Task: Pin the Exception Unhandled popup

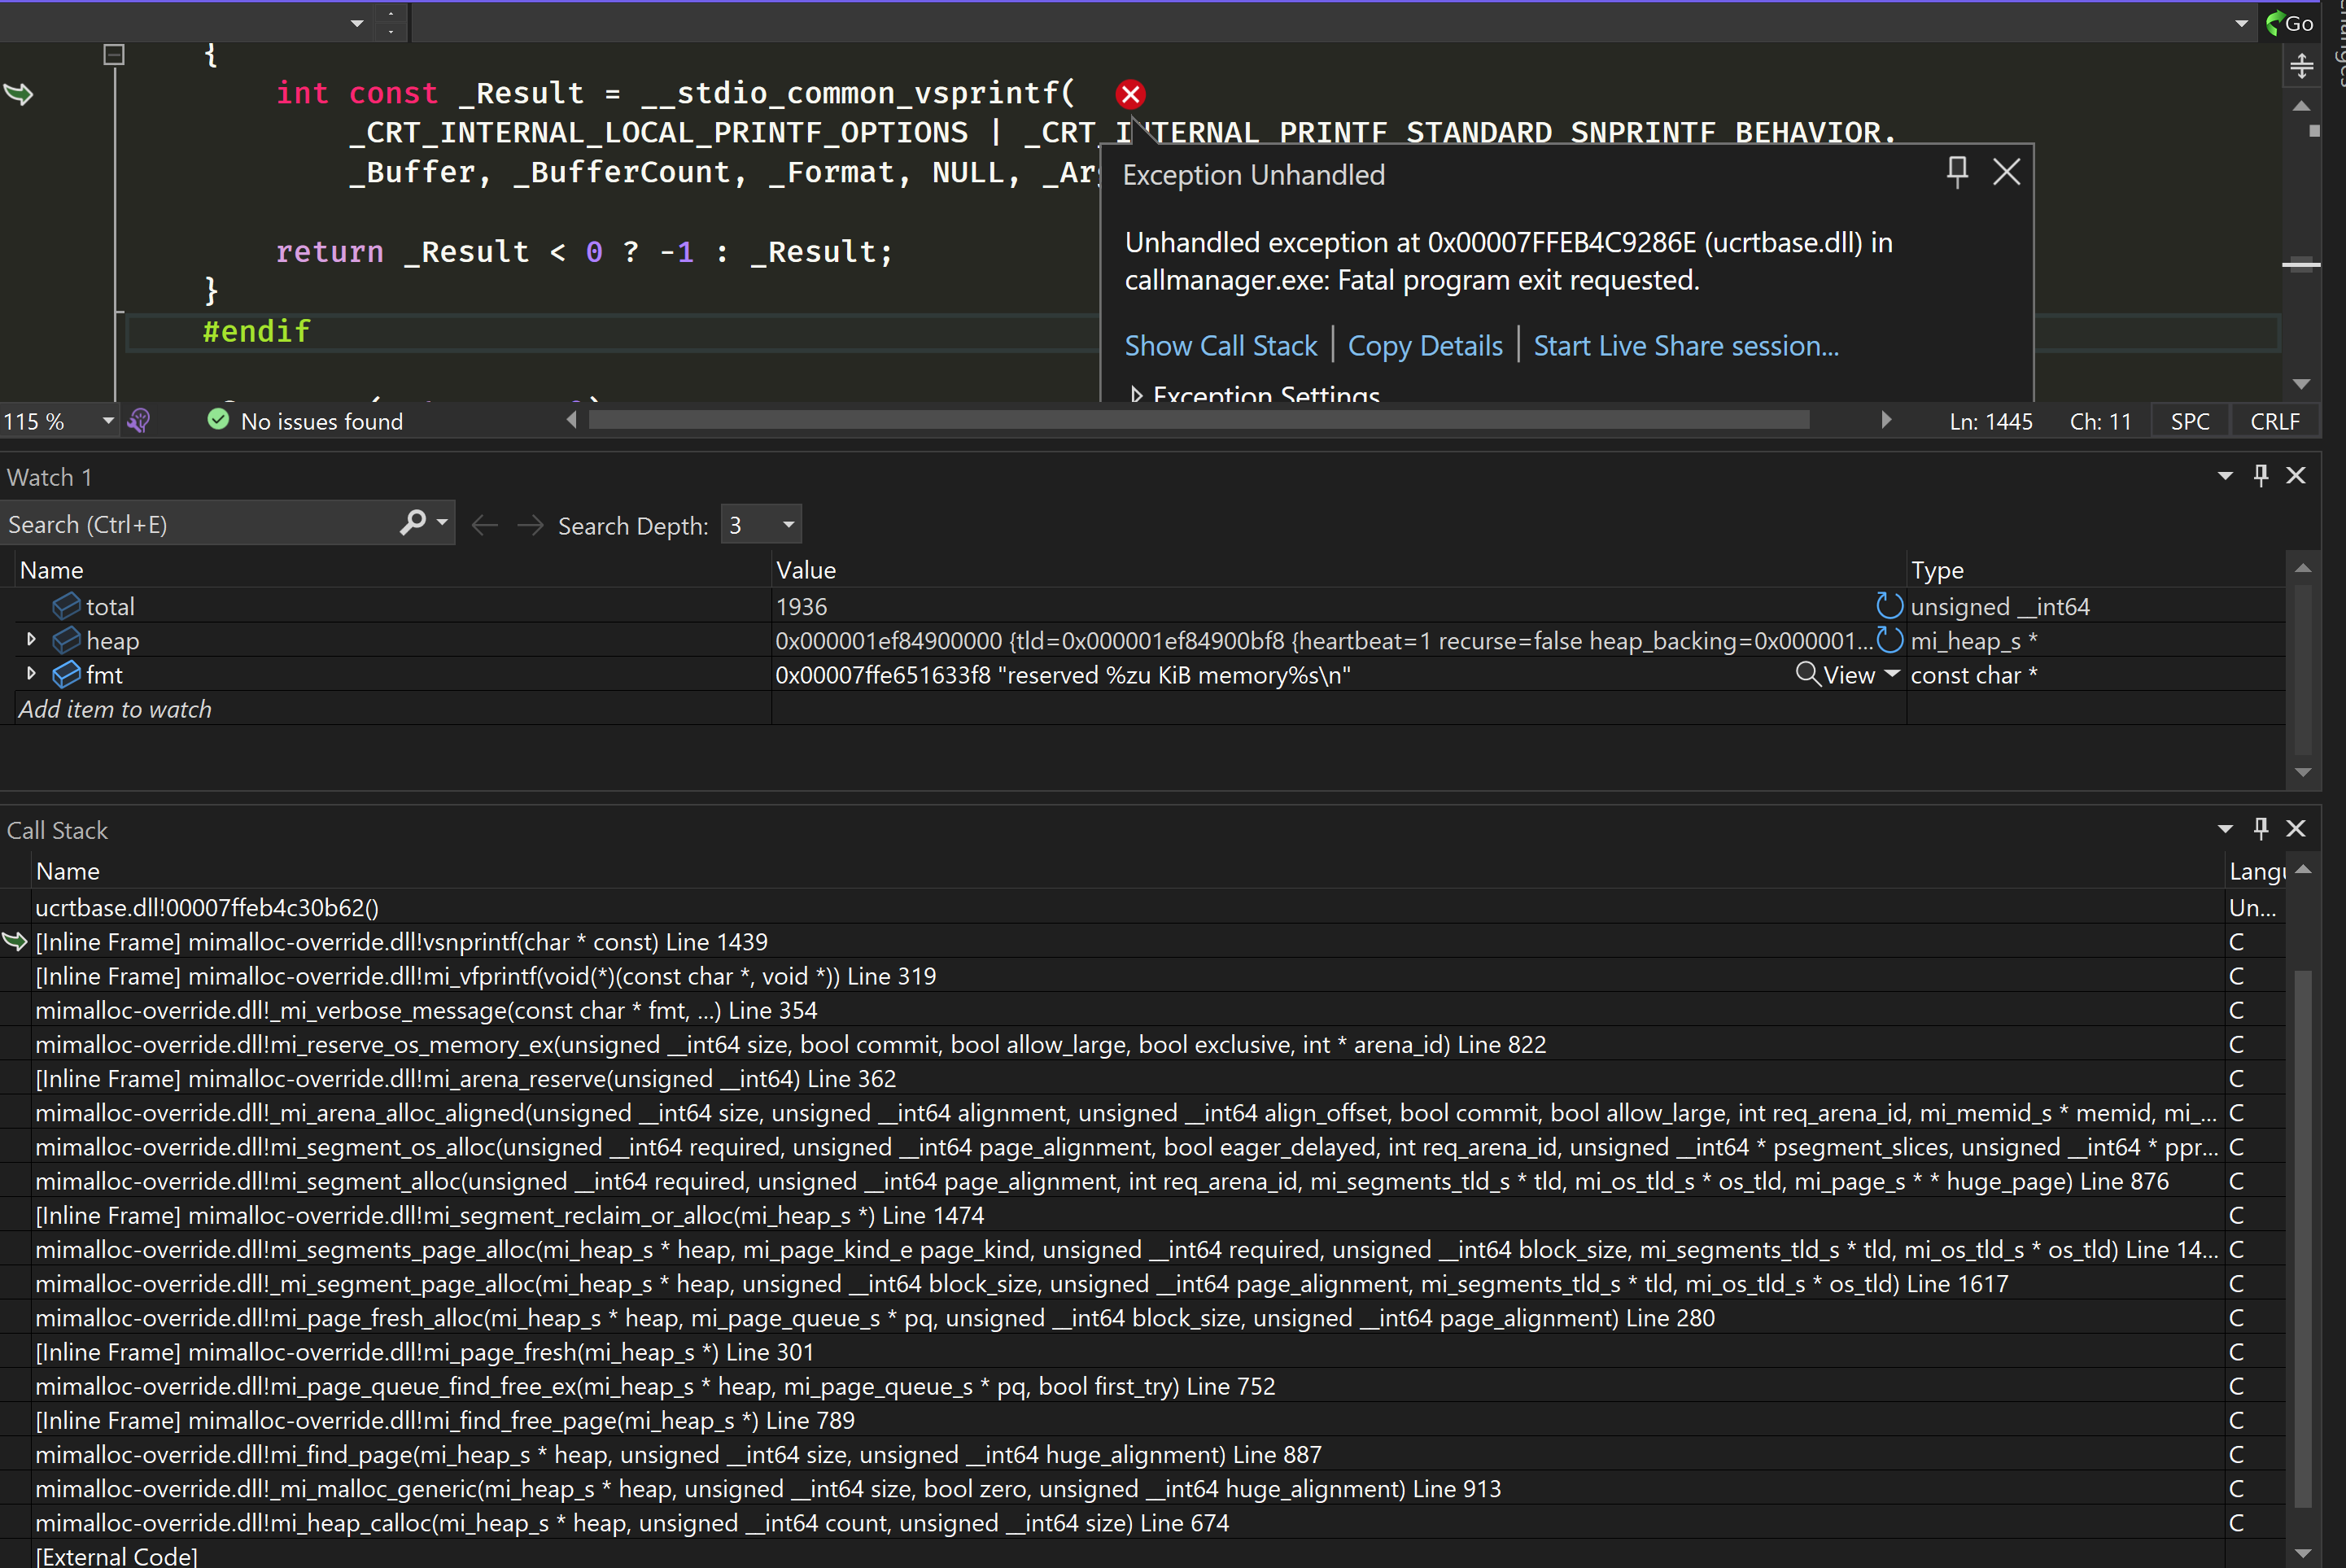Action: 1956,172
